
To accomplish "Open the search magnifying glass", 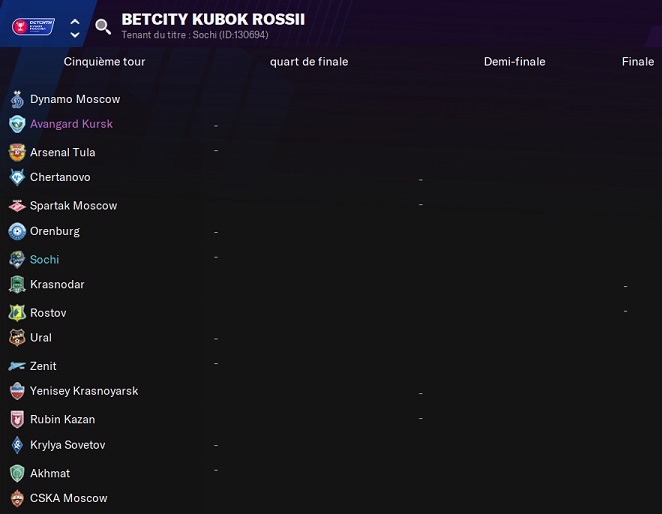I will click(103, 27).
